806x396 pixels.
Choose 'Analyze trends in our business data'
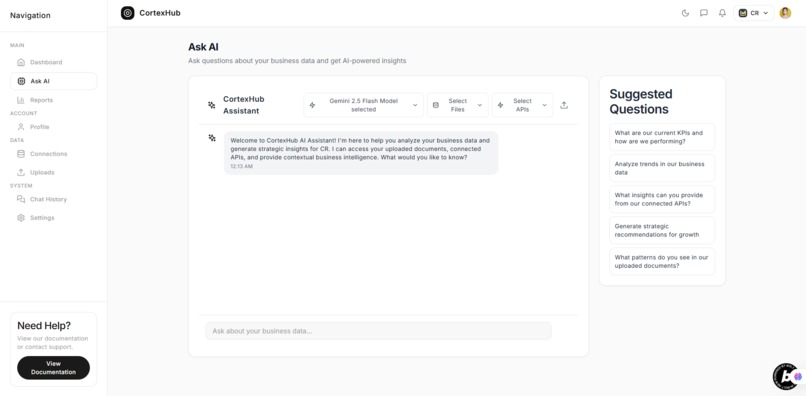662,168
